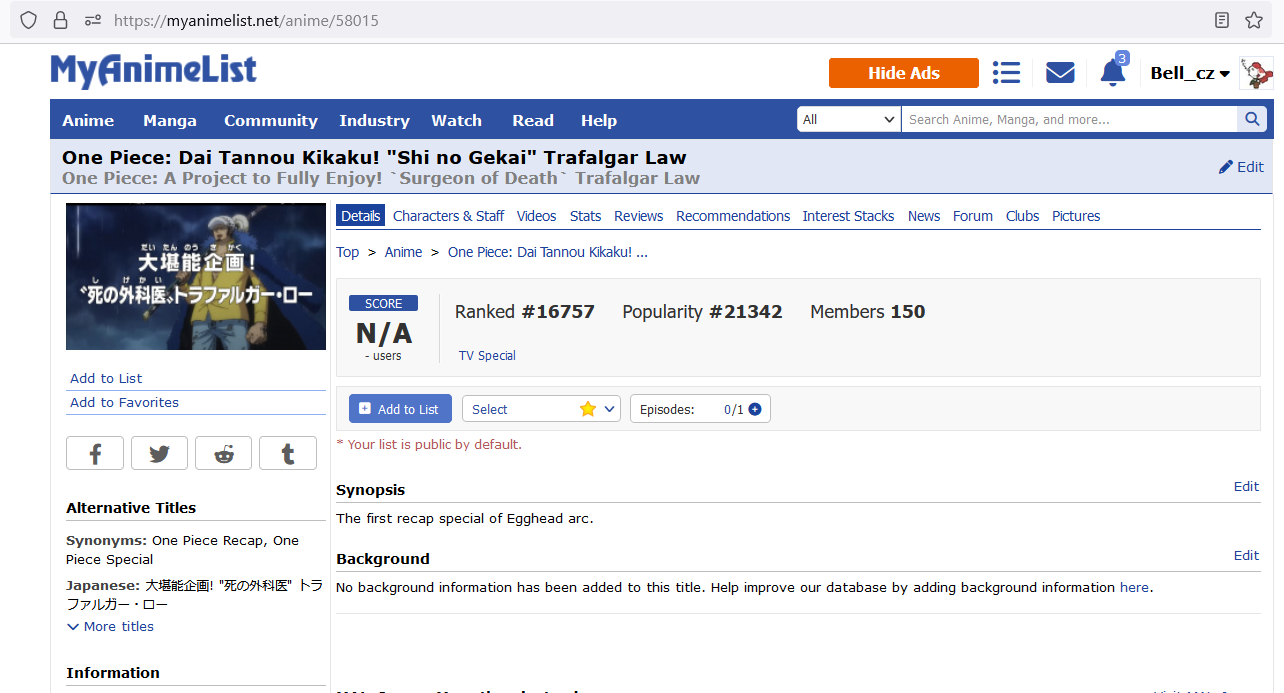Viewport: 1284px width, 693px height.
Task: Toggle reader view icon in address bar
Action: coord(1221,20)
